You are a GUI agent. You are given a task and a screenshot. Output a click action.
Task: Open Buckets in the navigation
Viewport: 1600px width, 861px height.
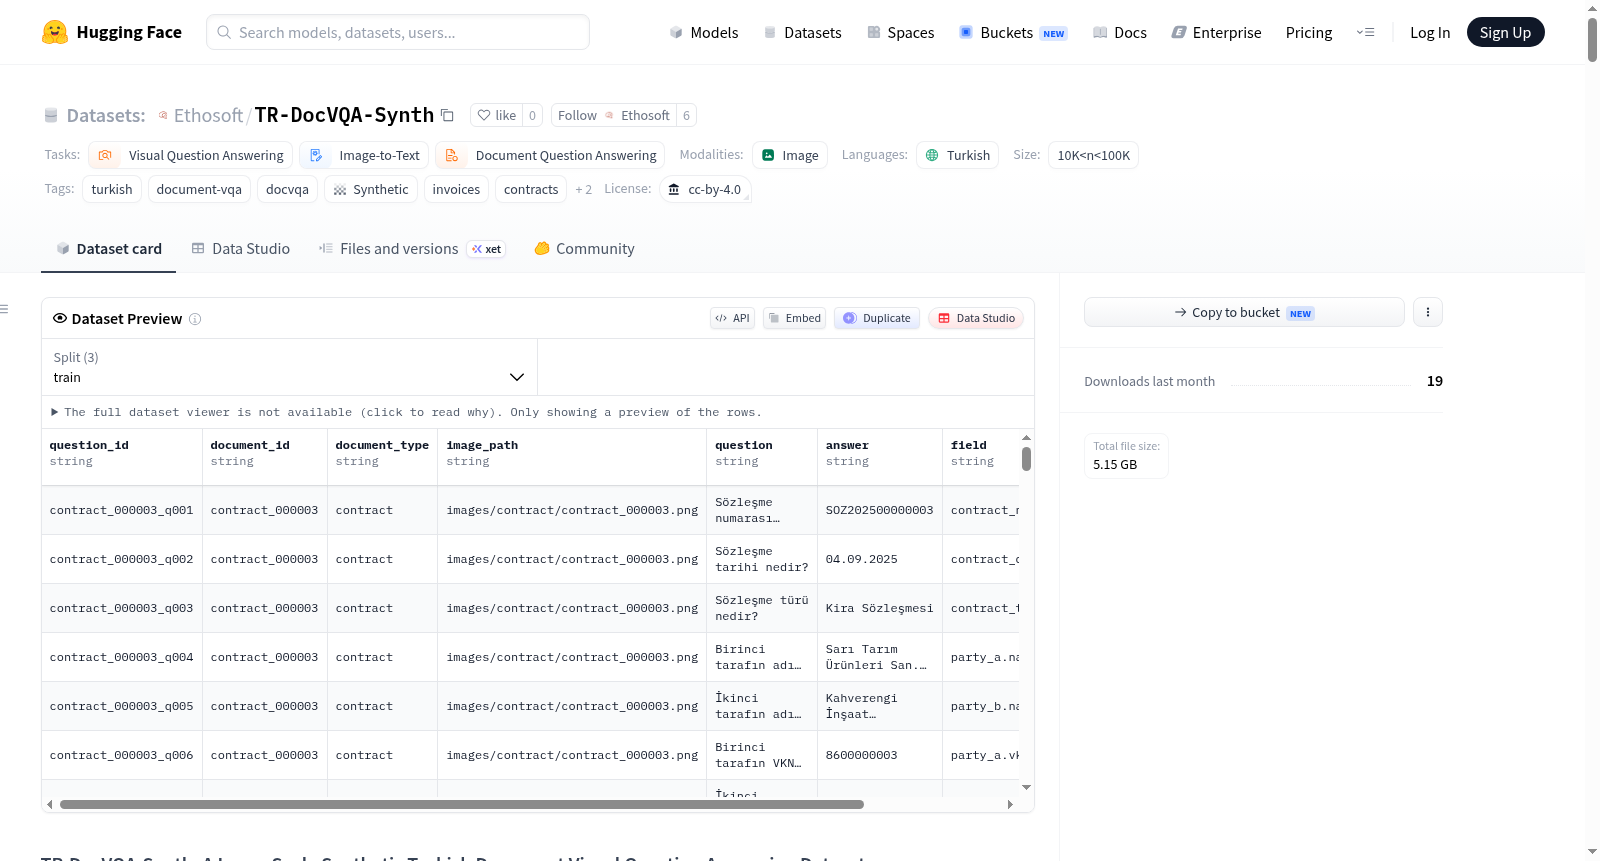point(1013,32)
